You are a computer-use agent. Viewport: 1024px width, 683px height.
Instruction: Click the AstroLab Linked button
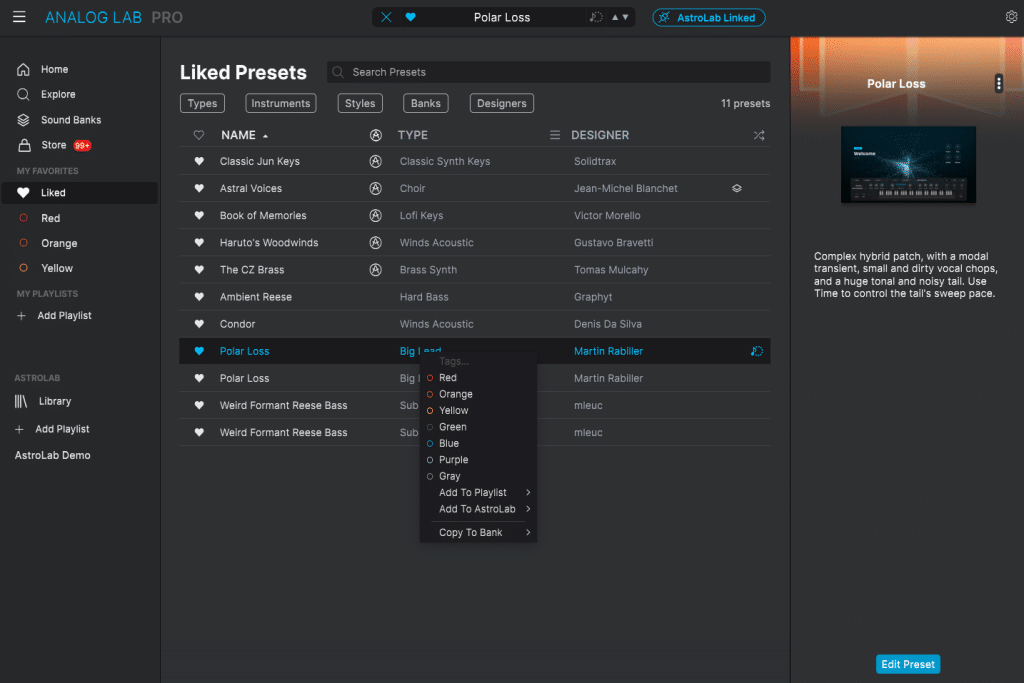click(708, 17)
